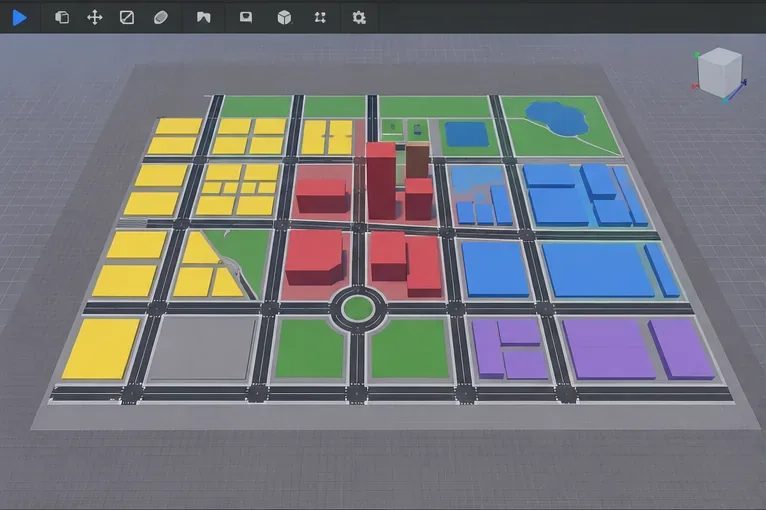The width and height of the screenshot is (766, 510).
Task: Select the copy/duplicate objects tool icon
Action: pyautogui.click(x=62, y=18)
